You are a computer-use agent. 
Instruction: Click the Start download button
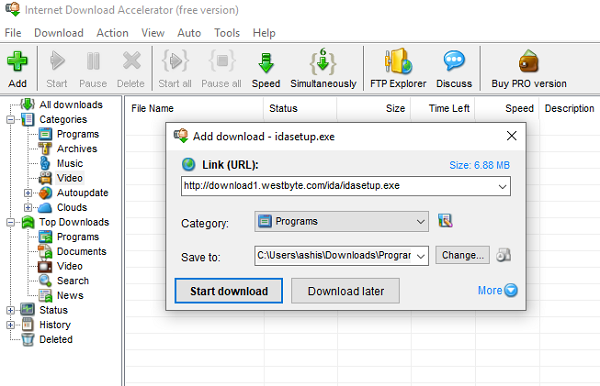229,291
